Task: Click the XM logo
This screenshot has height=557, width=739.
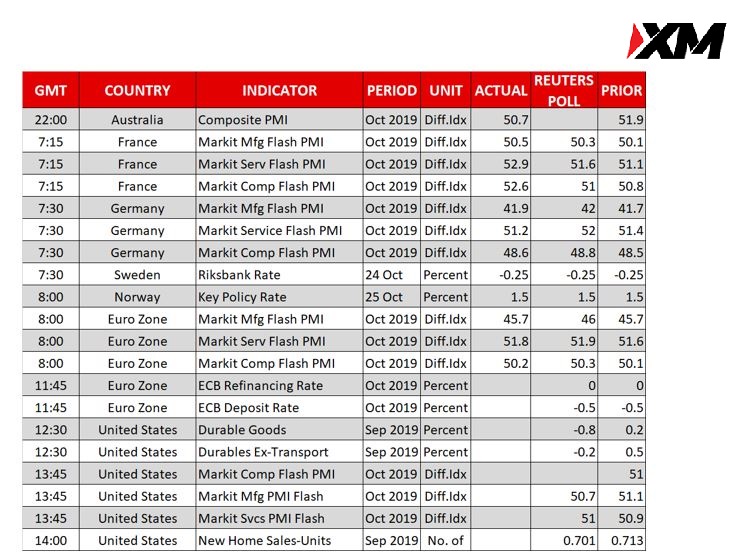Action: 676,41
